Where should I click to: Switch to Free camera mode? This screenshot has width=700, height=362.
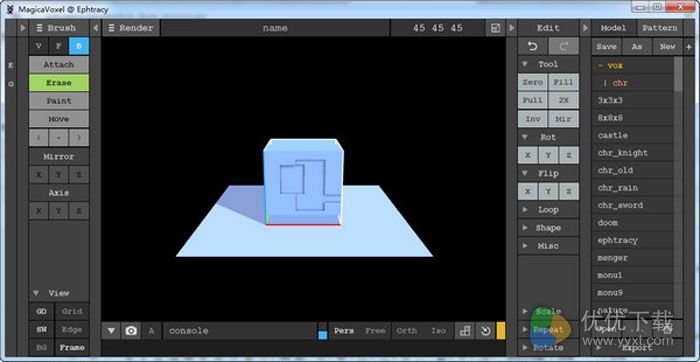click(375, 331)
